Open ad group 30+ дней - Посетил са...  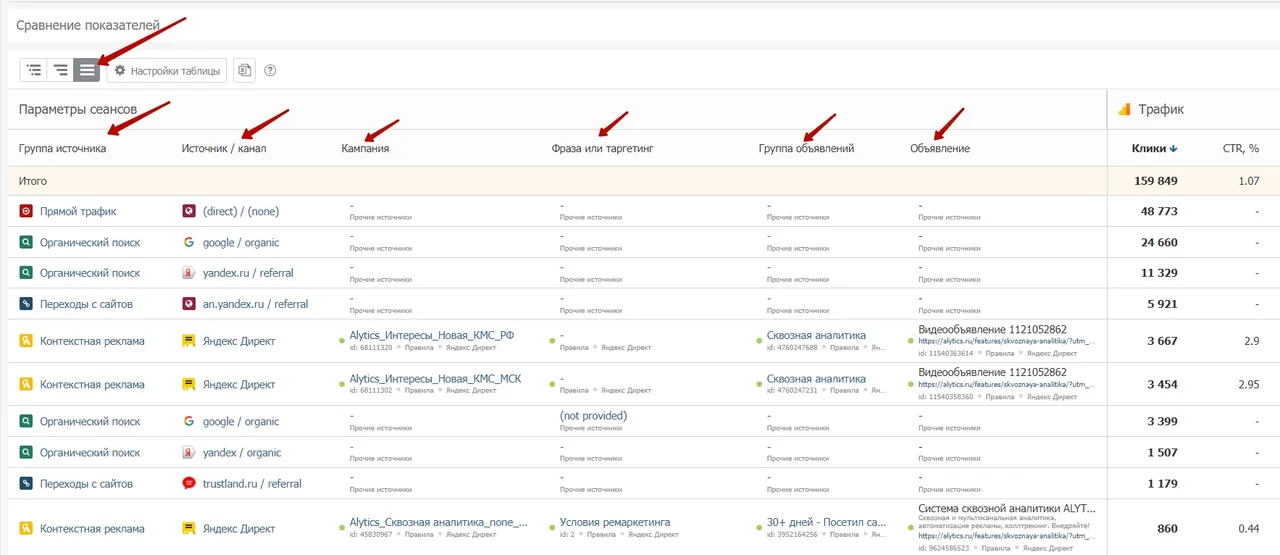coord(826,522)
